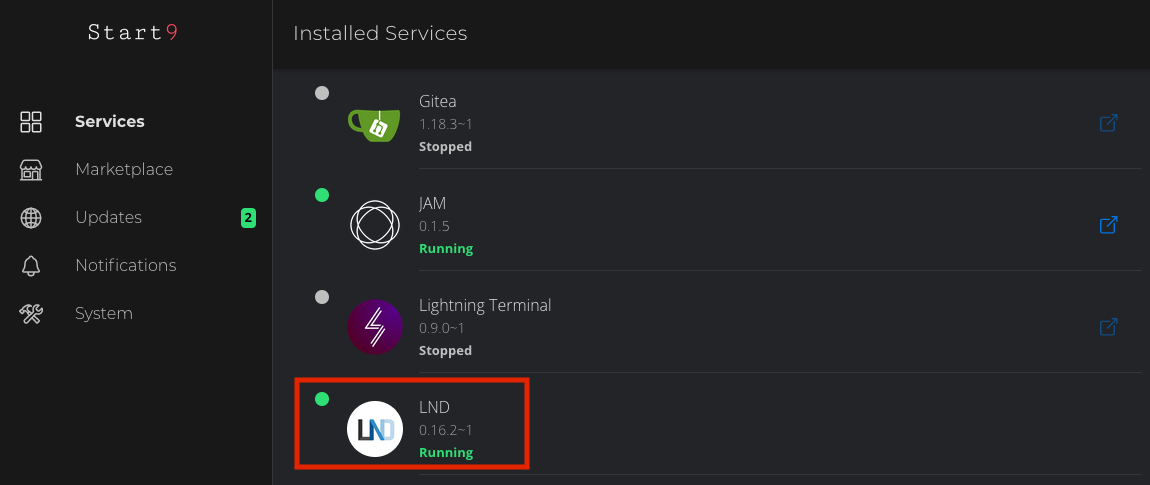Launch Gitea with its external link icon
1150x485 pixels.
(x=1108, y=123)
